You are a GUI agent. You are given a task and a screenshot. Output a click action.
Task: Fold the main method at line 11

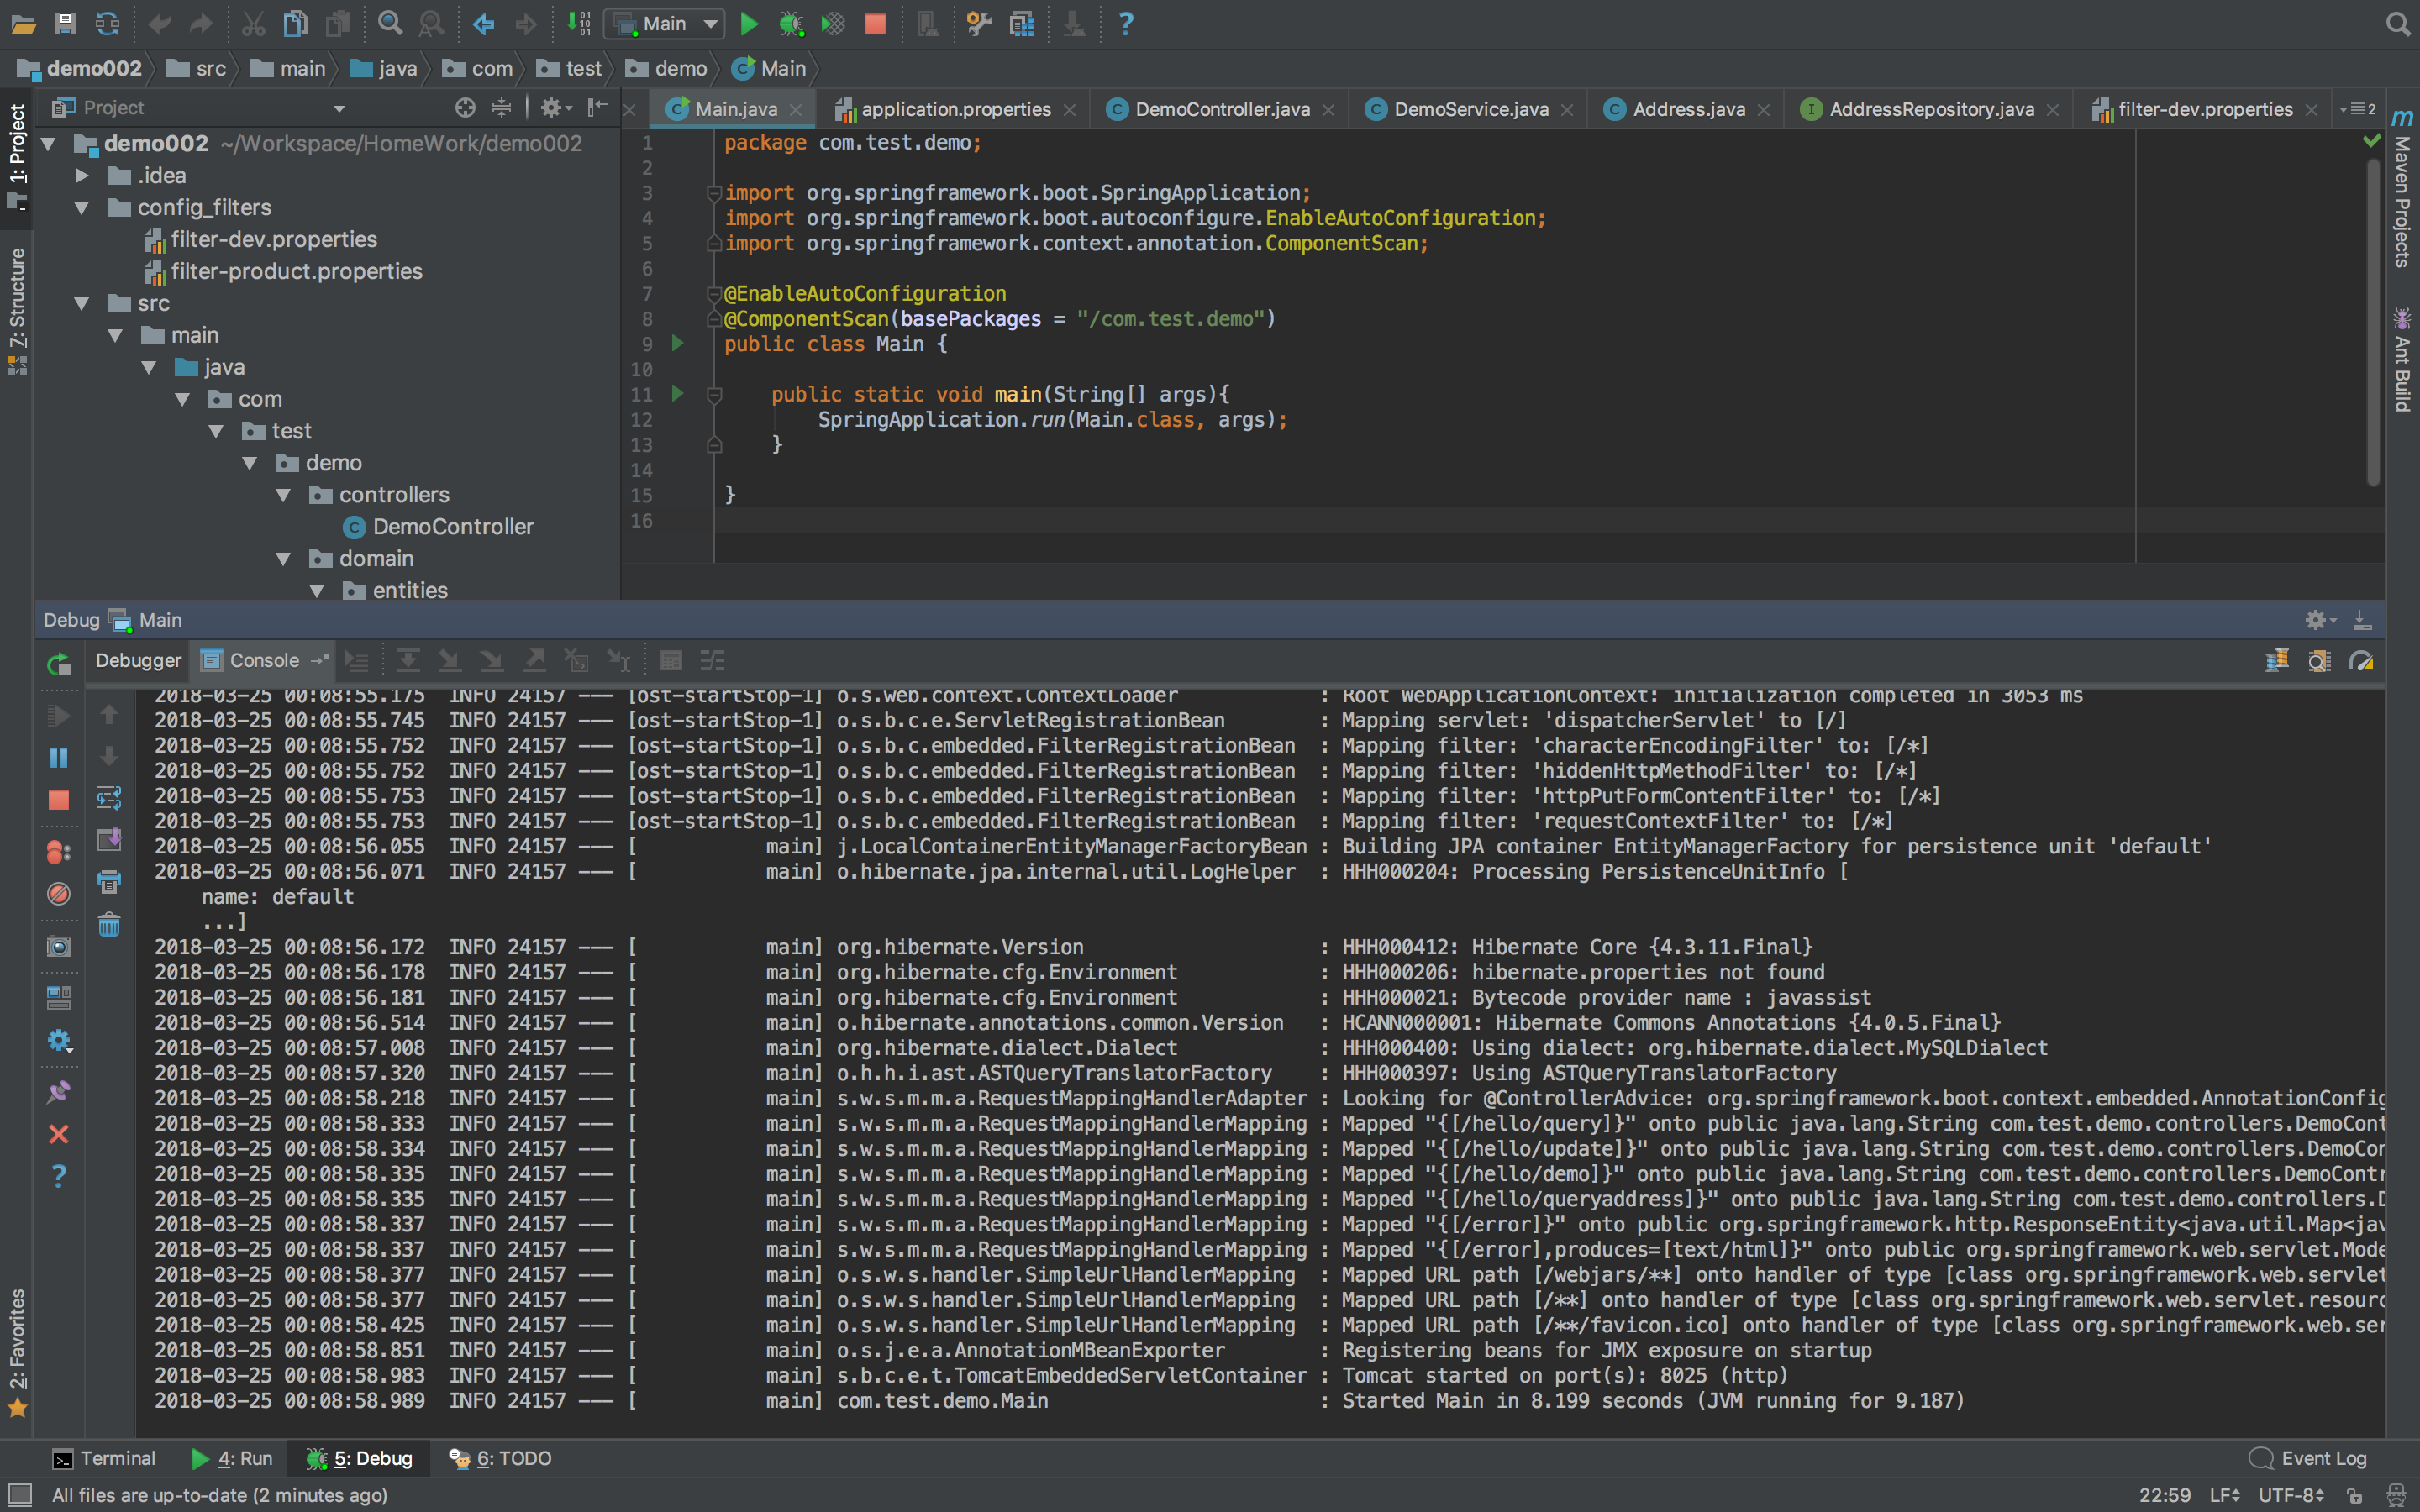714,395
